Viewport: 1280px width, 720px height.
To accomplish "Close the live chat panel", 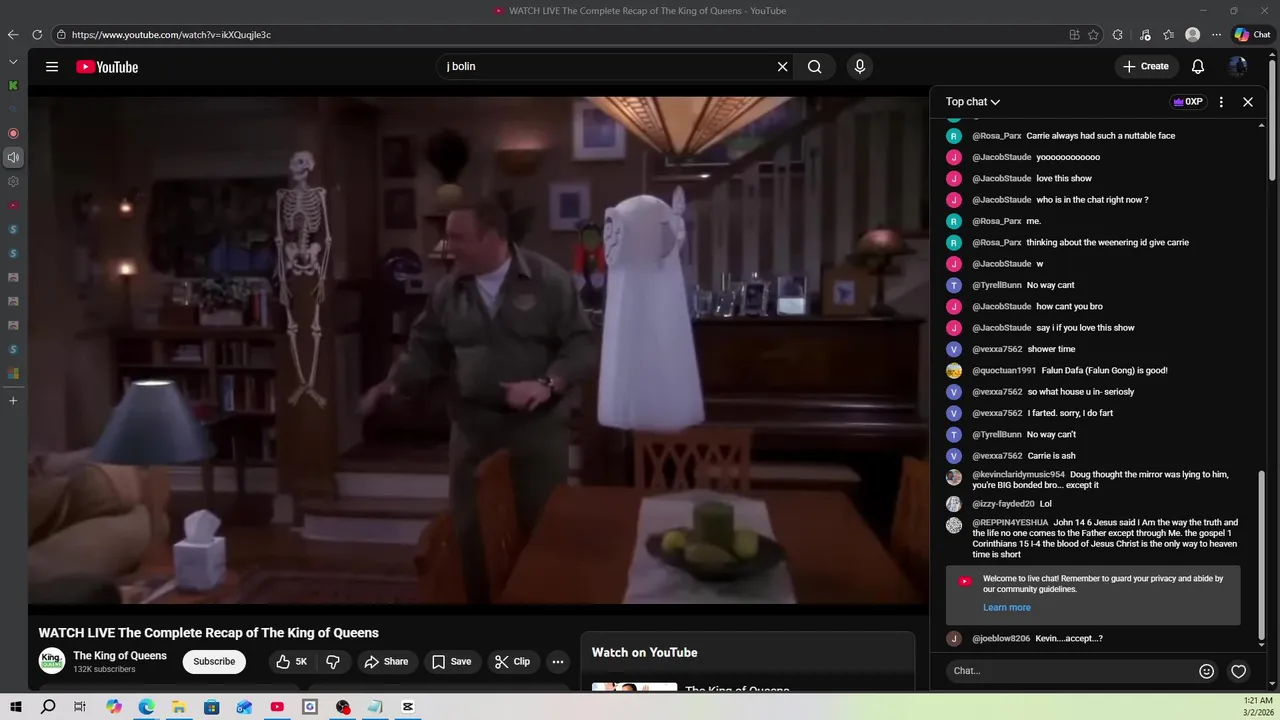I will [x=1248, y=102].
